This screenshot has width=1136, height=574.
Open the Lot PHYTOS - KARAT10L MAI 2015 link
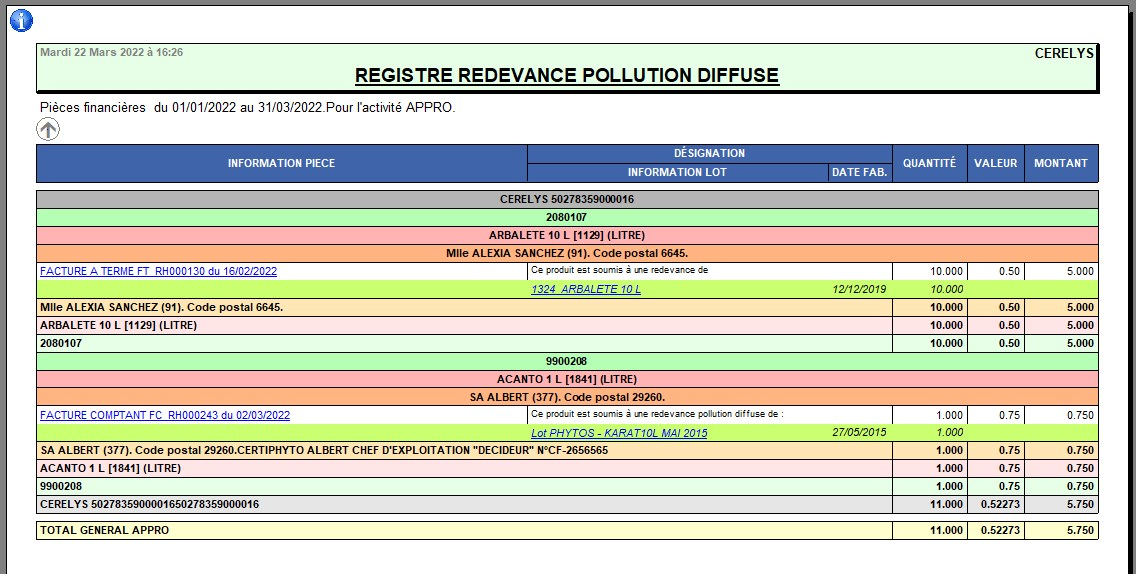[x=618, y=433]
